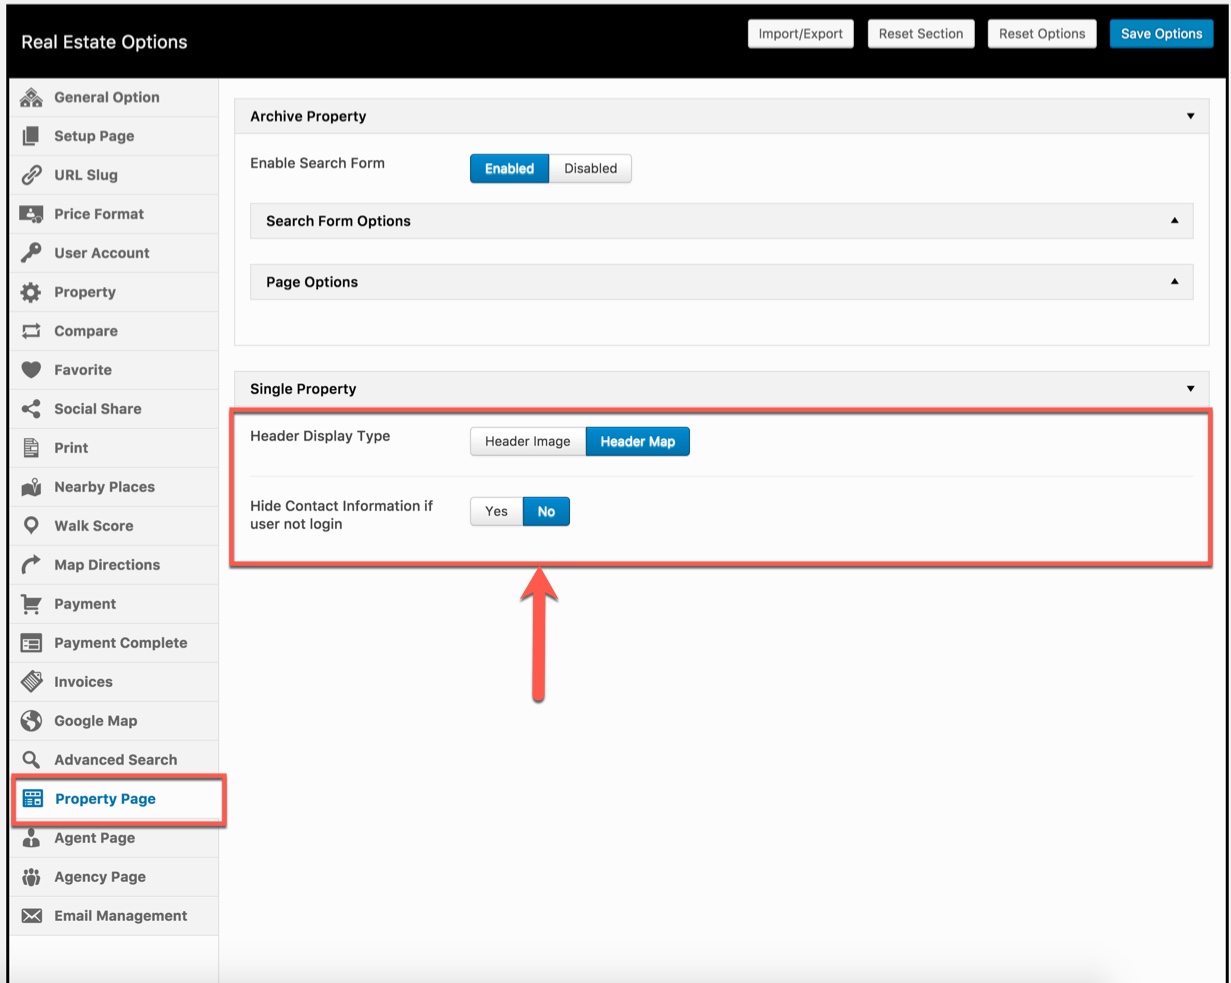This screenshot has width=1231, height=983.
Task: Click the Price Format icon
Action: [31, 214]
